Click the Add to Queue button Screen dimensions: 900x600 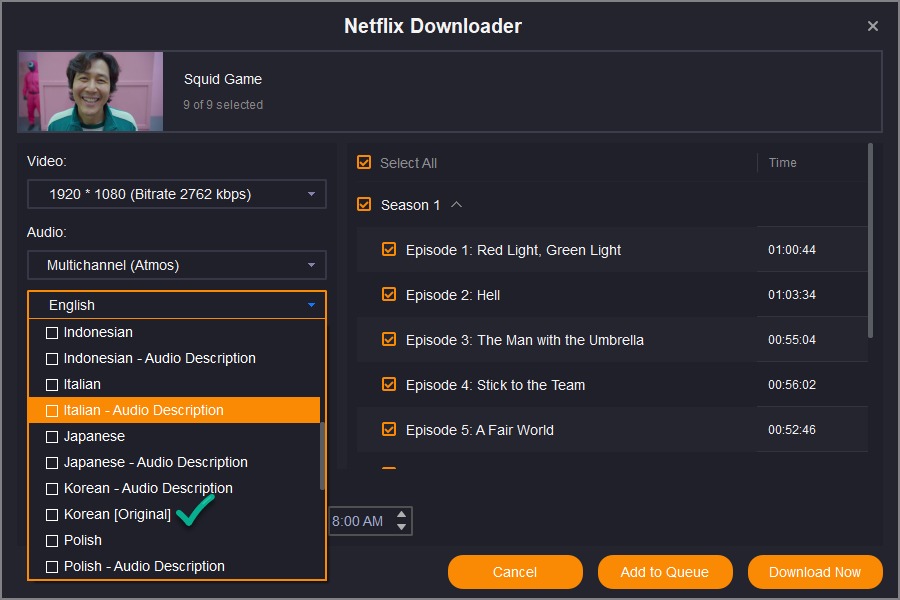(x=665, y=572)
